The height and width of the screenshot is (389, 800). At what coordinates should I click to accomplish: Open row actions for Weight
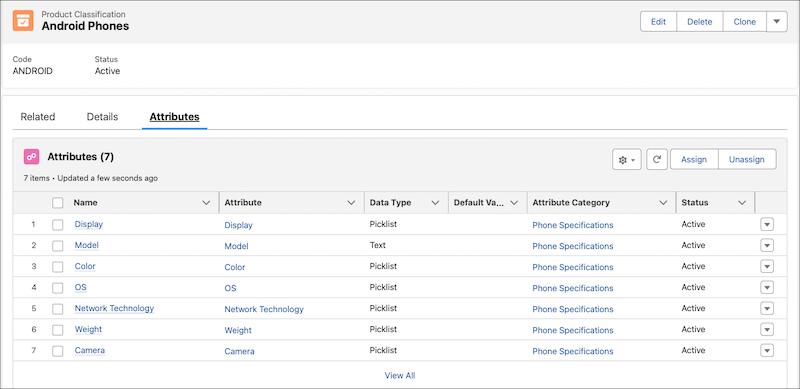click(767, 330)
